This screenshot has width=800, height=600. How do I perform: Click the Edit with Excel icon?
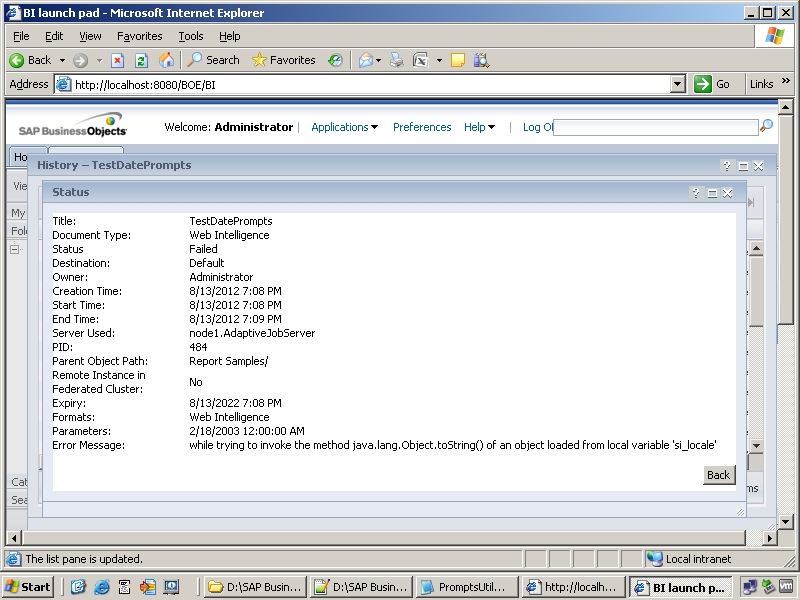pyautogui.click(x=420, y=60)
